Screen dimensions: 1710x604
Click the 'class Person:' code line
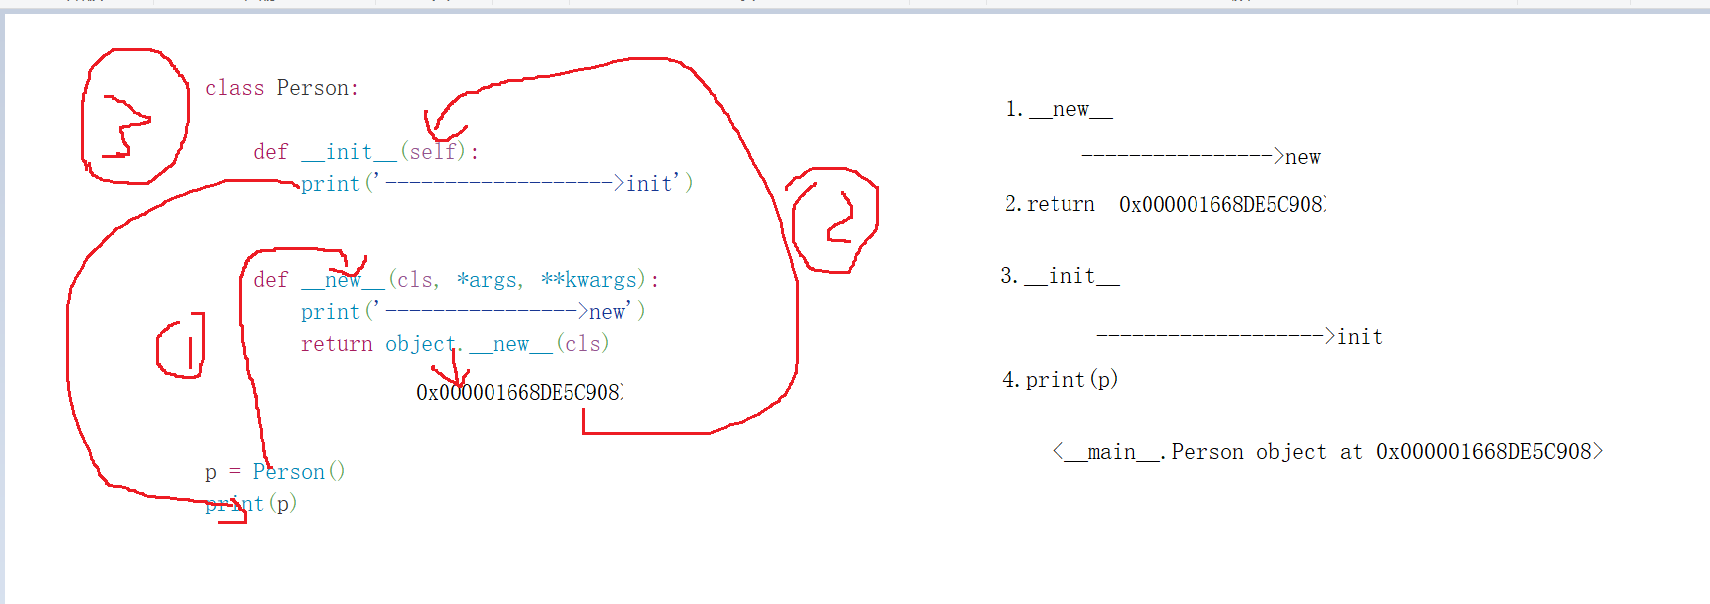point(282,88)
